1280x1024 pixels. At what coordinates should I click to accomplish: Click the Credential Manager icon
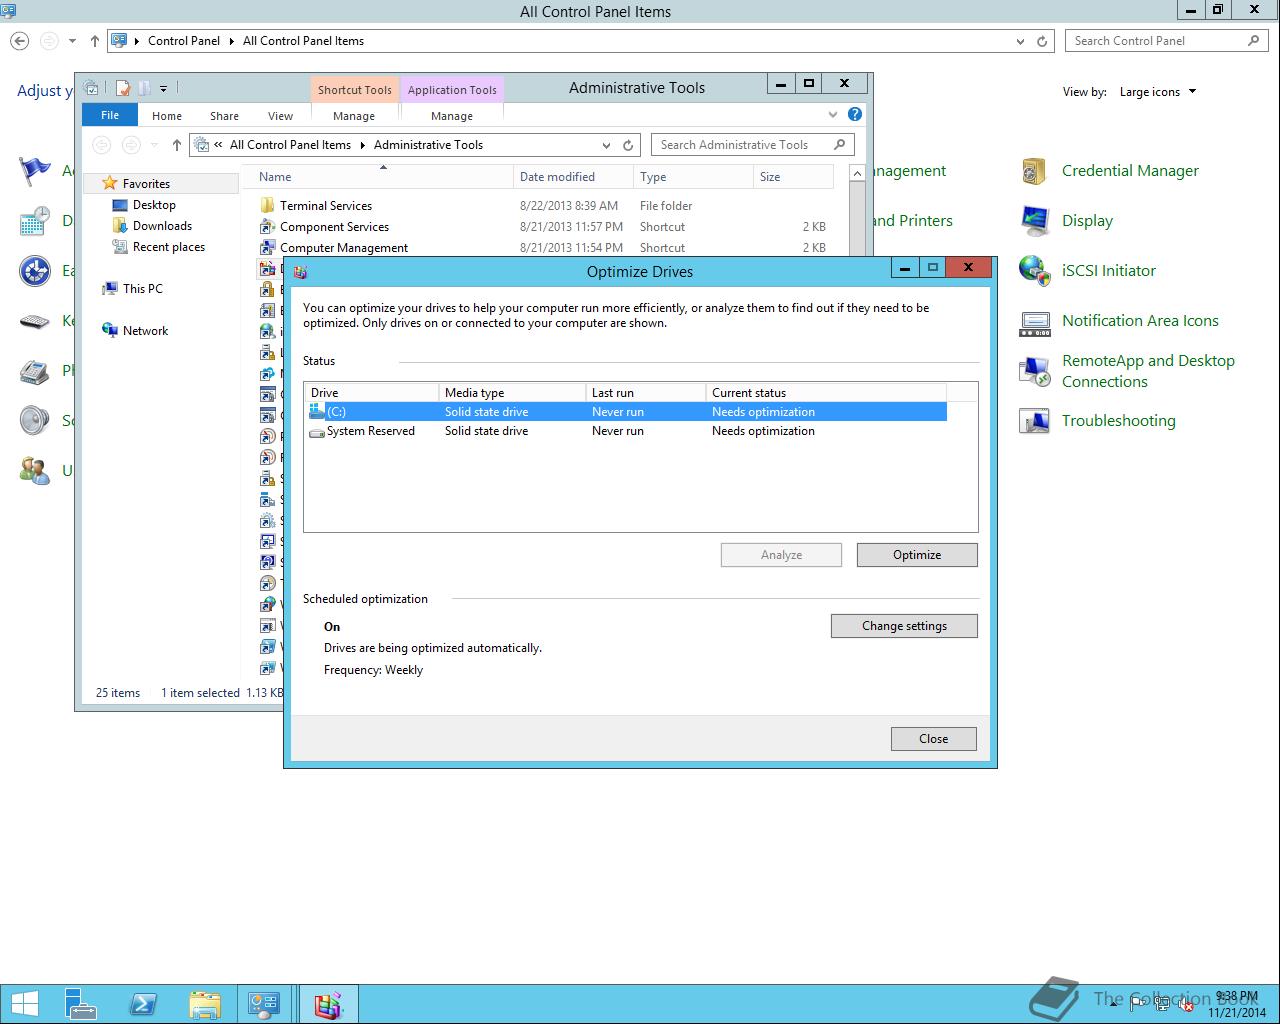[1033, 171]
